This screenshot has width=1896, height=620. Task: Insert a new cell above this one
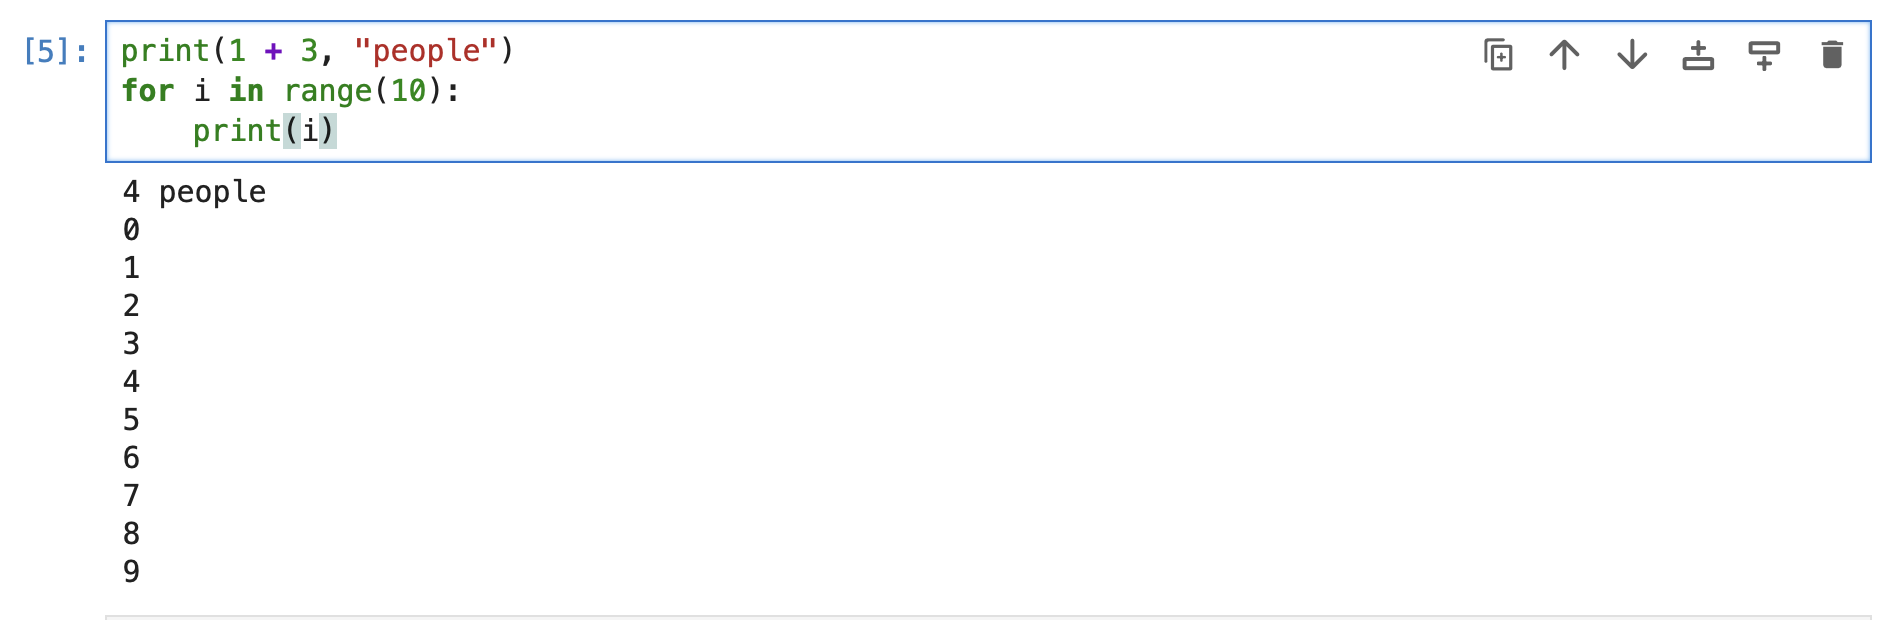point(1698,54)
